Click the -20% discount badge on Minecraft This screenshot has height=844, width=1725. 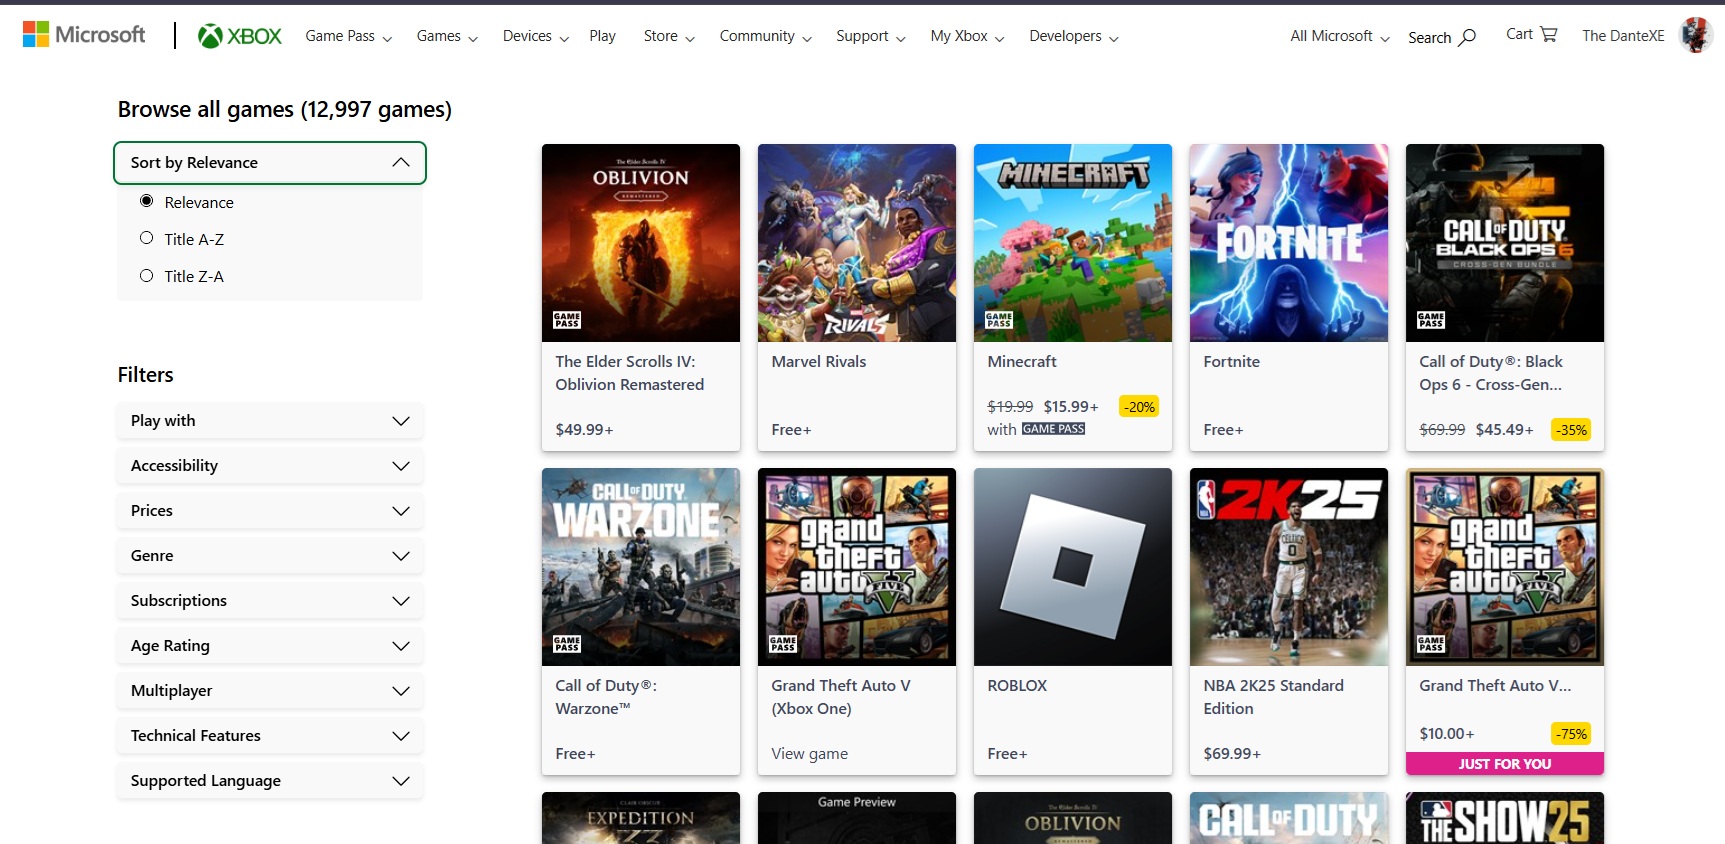click(1139, 406)
